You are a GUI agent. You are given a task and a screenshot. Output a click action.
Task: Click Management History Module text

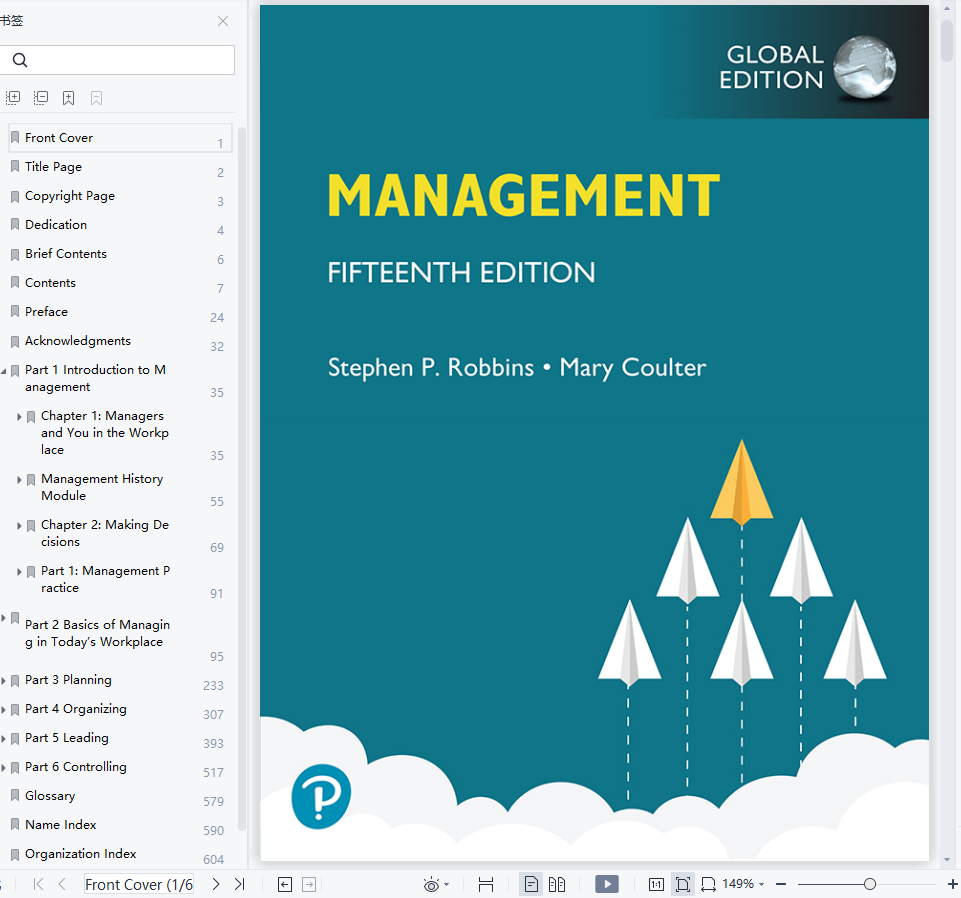[102, 487]
